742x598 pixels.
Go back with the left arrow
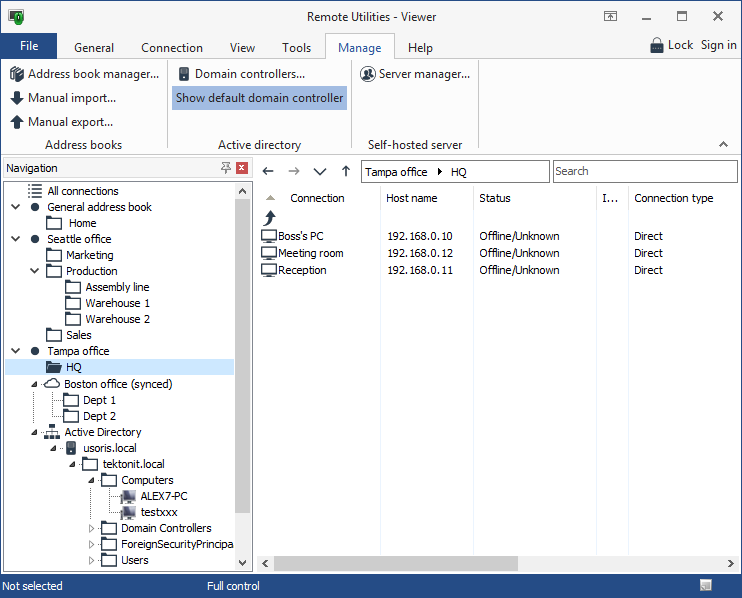click(268, 171)
